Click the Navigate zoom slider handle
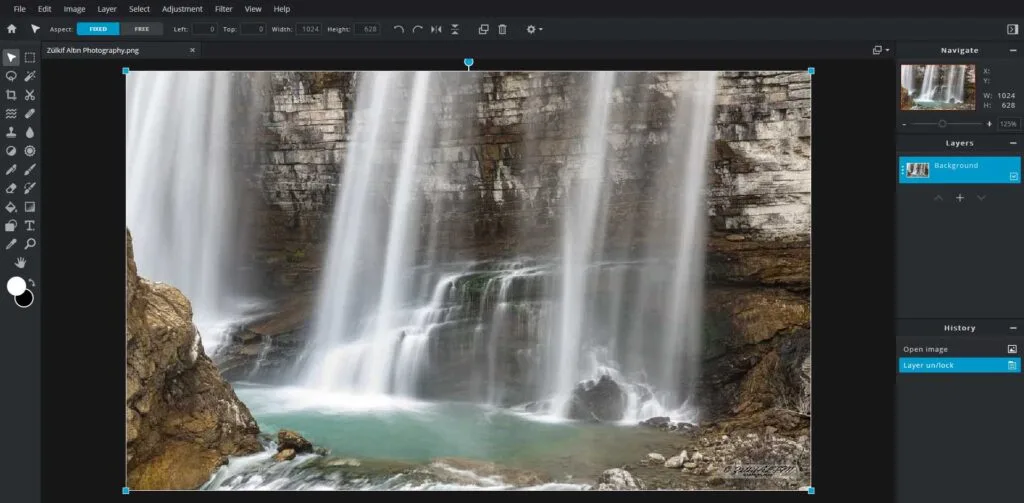This screenshot has width=1024, height=503. click(942, 123)
